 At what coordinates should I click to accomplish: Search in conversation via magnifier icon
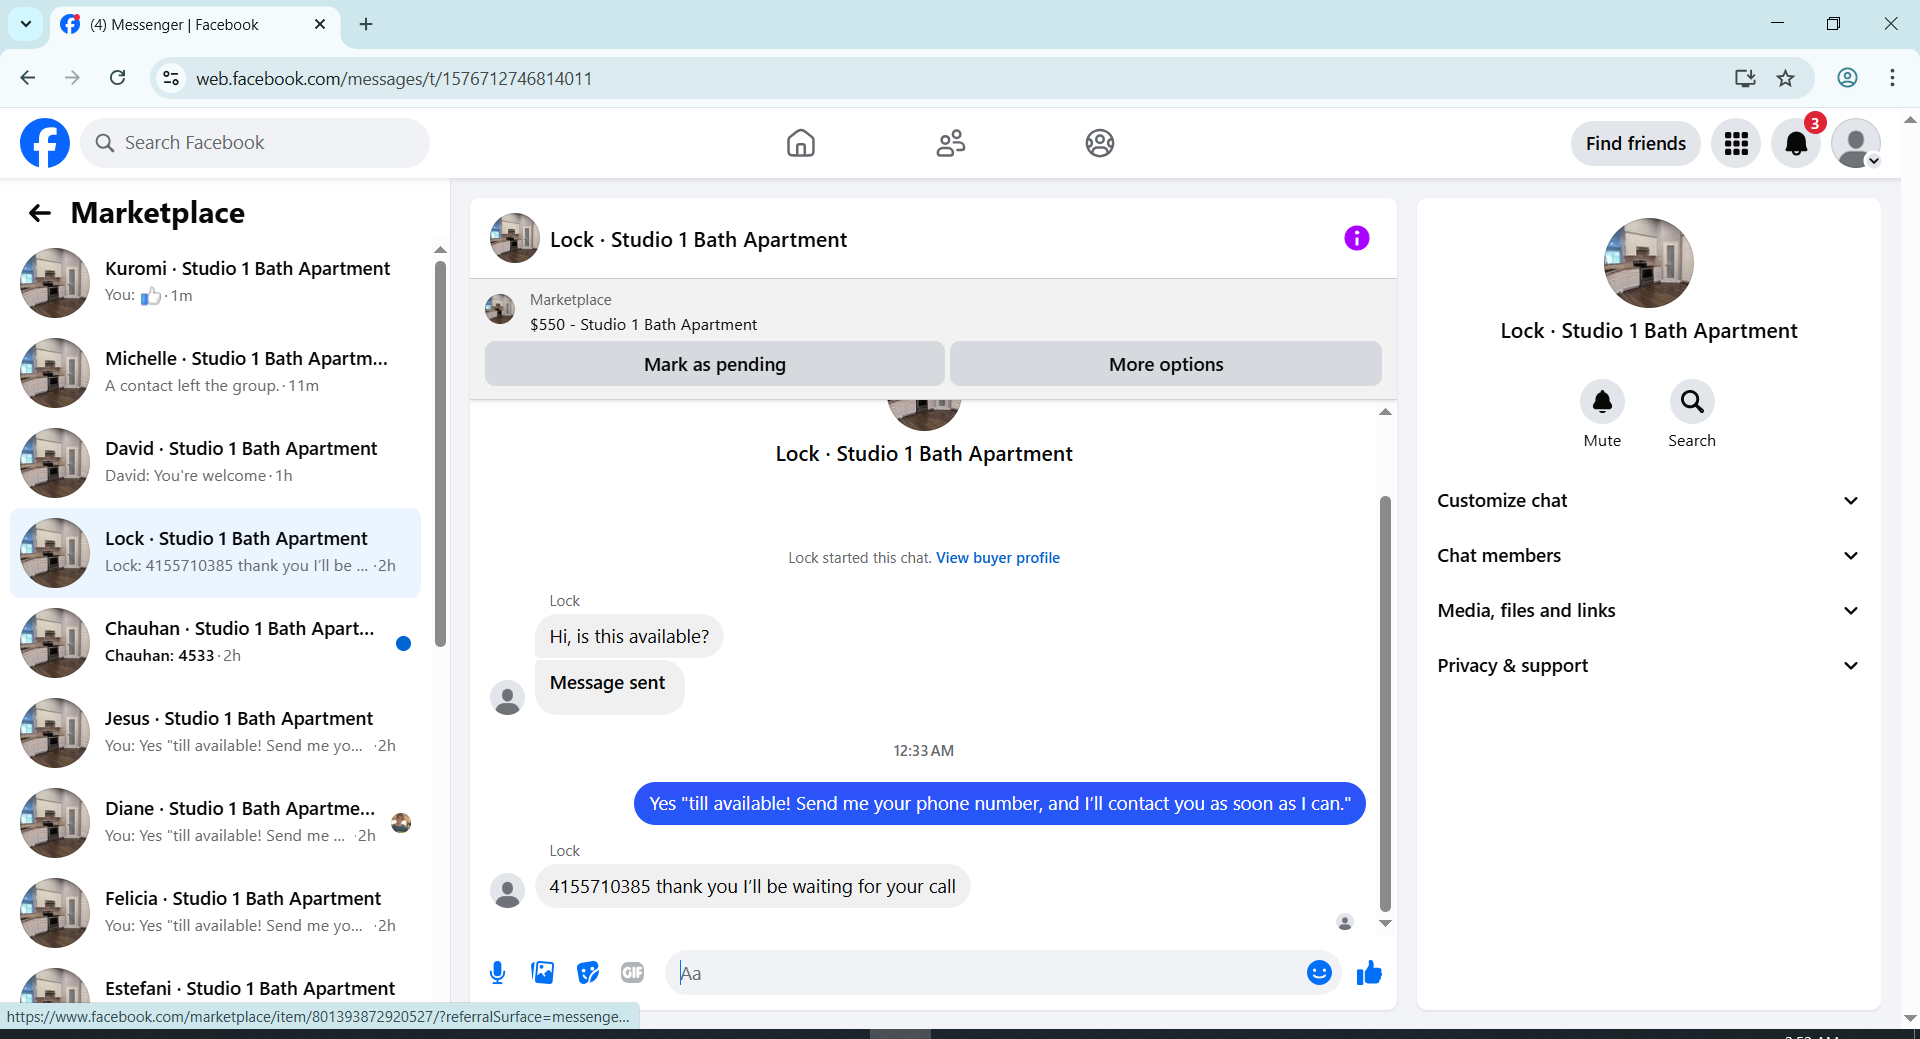pyautogui.click(x=1692, y=402)
